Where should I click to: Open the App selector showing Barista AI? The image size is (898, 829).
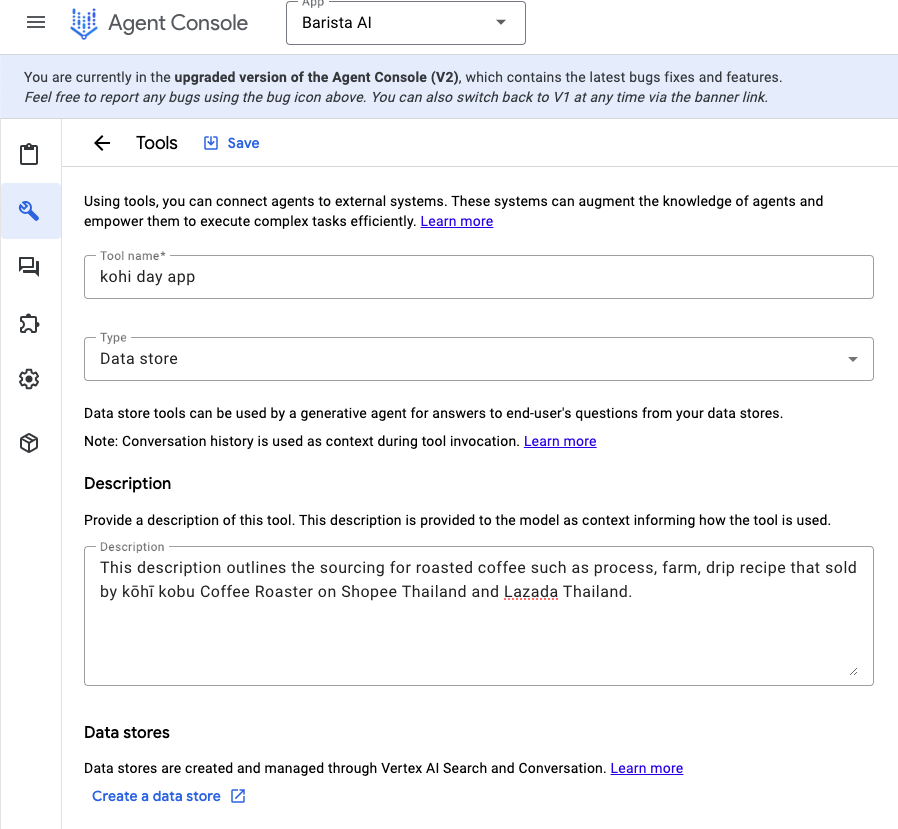[x=405, y=23]
